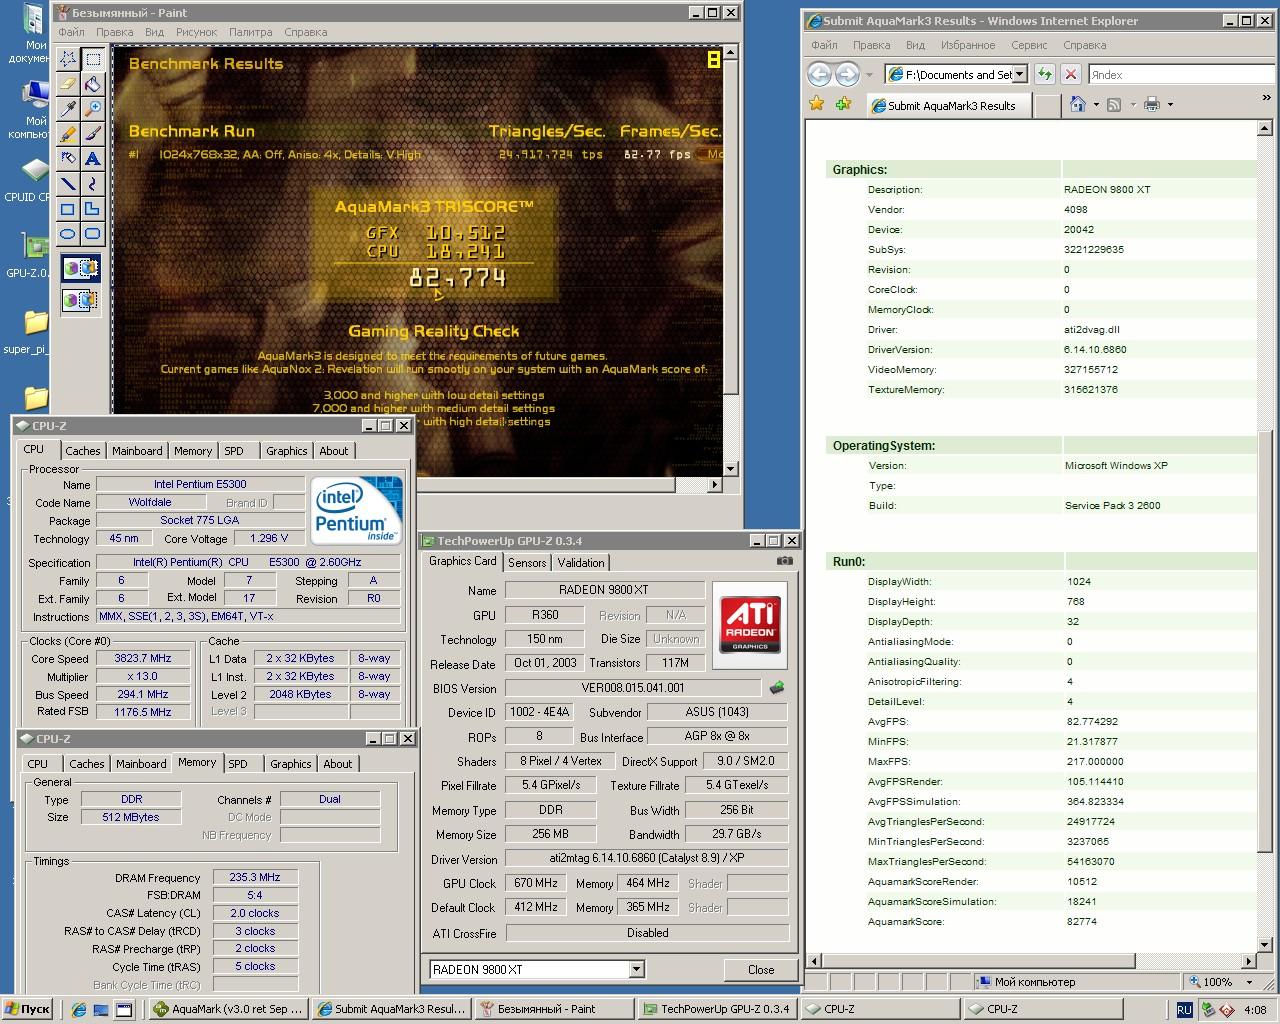Save the BIOS via GPU-Z chip icon

777,688
